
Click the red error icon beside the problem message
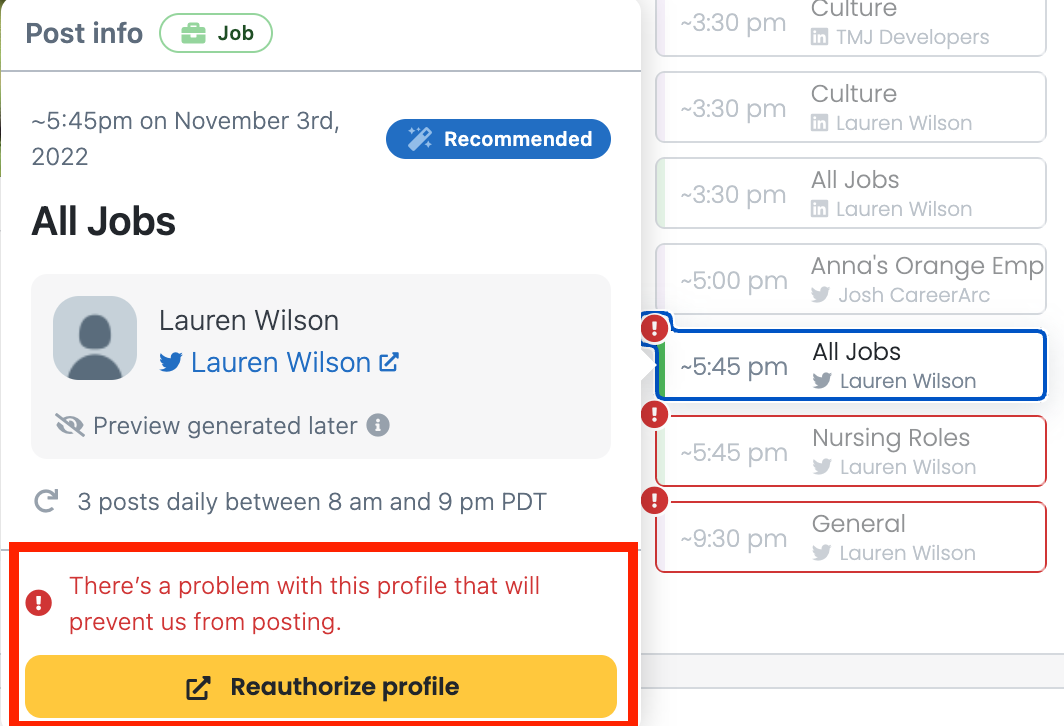coord(39,602)
